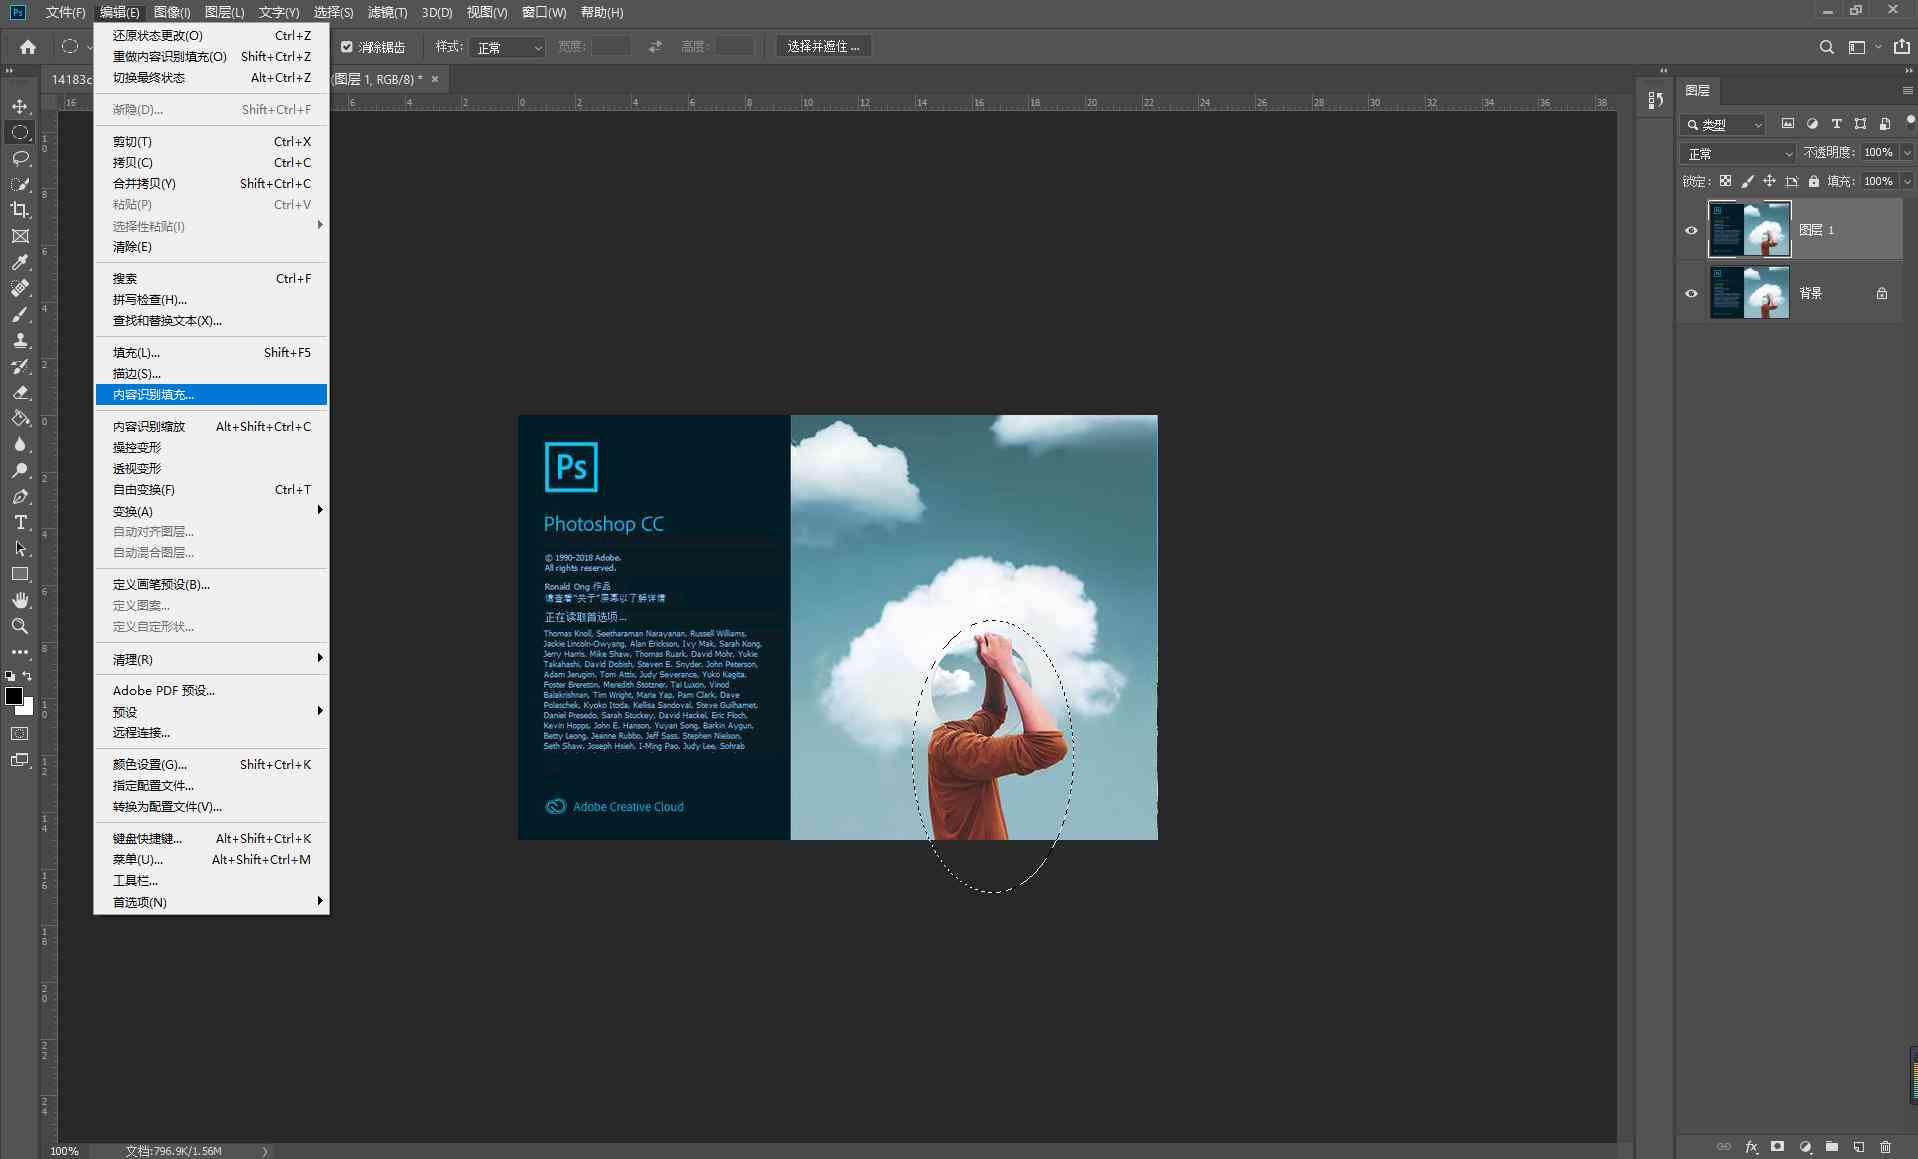Open the layer blend mode 正常 dropdown
The image size is (1918, 1159).
pyautogui.click(x=1738, y=153)
